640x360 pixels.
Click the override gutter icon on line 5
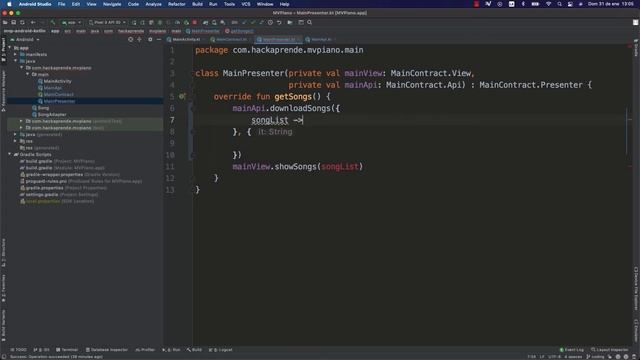182,96
